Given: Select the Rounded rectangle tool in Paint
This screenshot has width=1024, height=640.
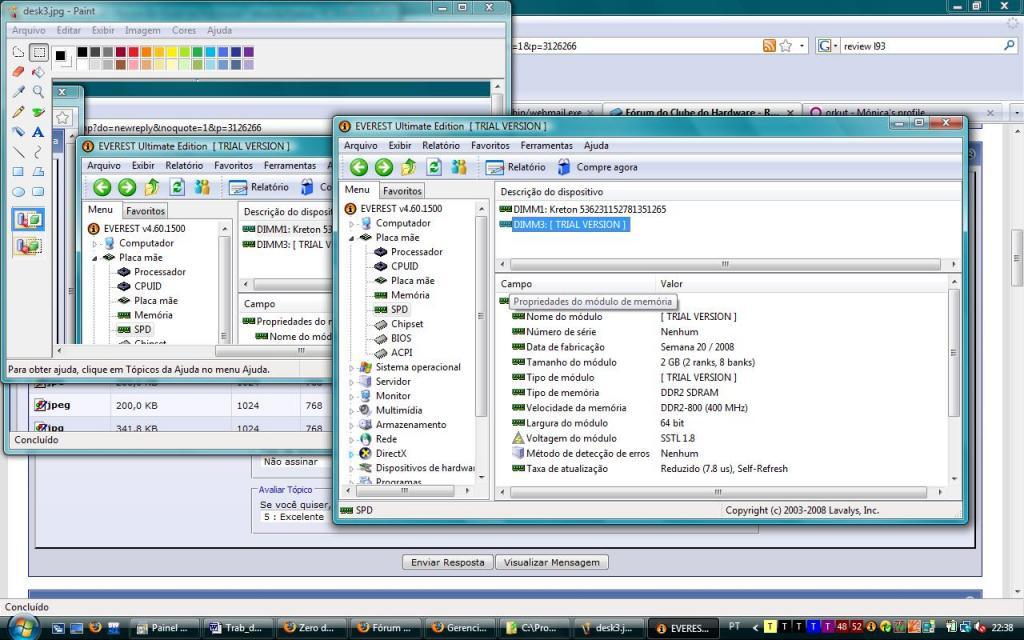Looking at the screenshot, I should (x=39, y=192).
